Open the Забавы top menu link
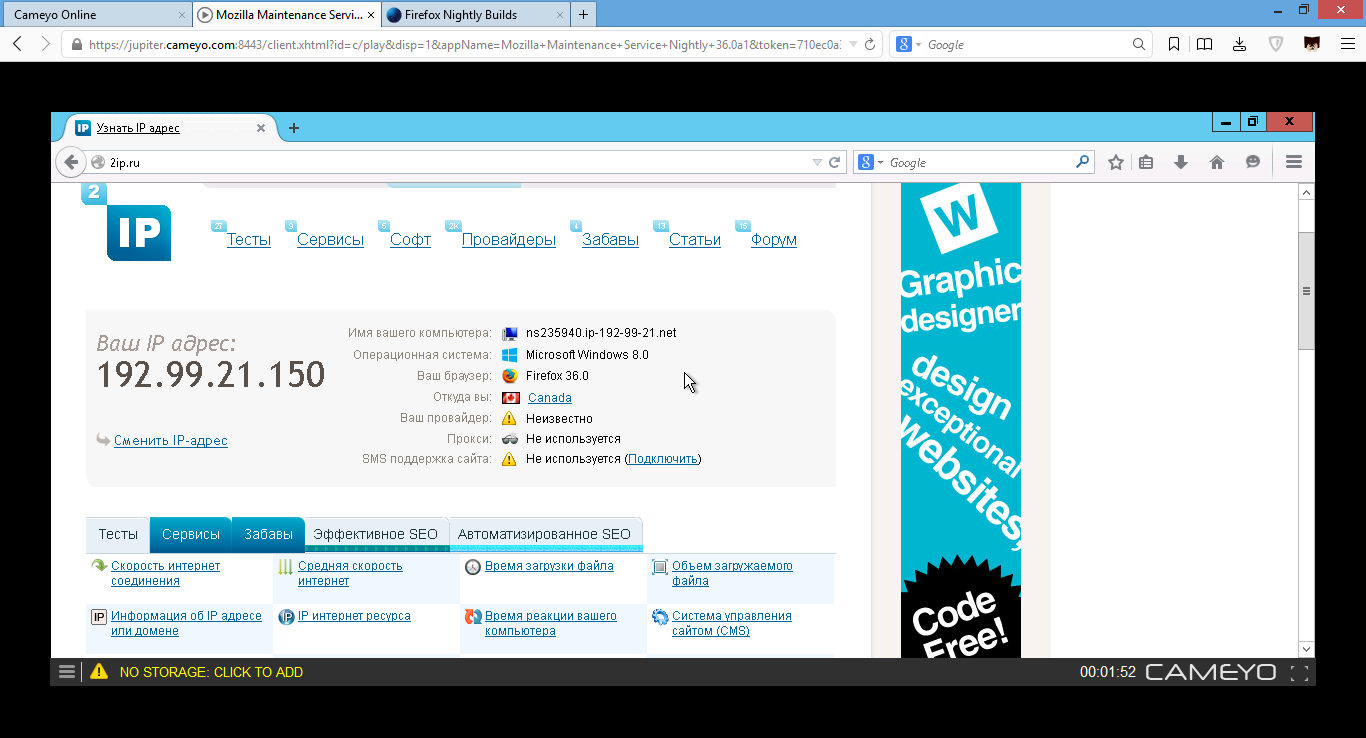Viewport: 1366px width, 738px height. tap(611, 240)
